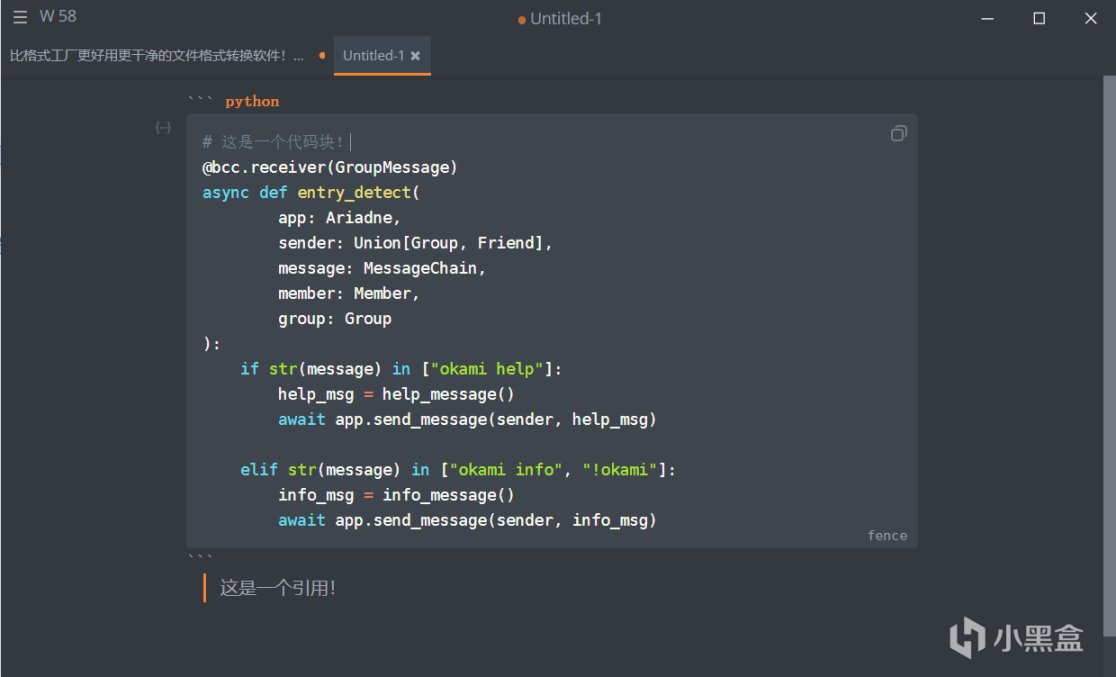Minimize the editor window
Viewport: 1116px width, 677px height.
(x=987, y=19)
